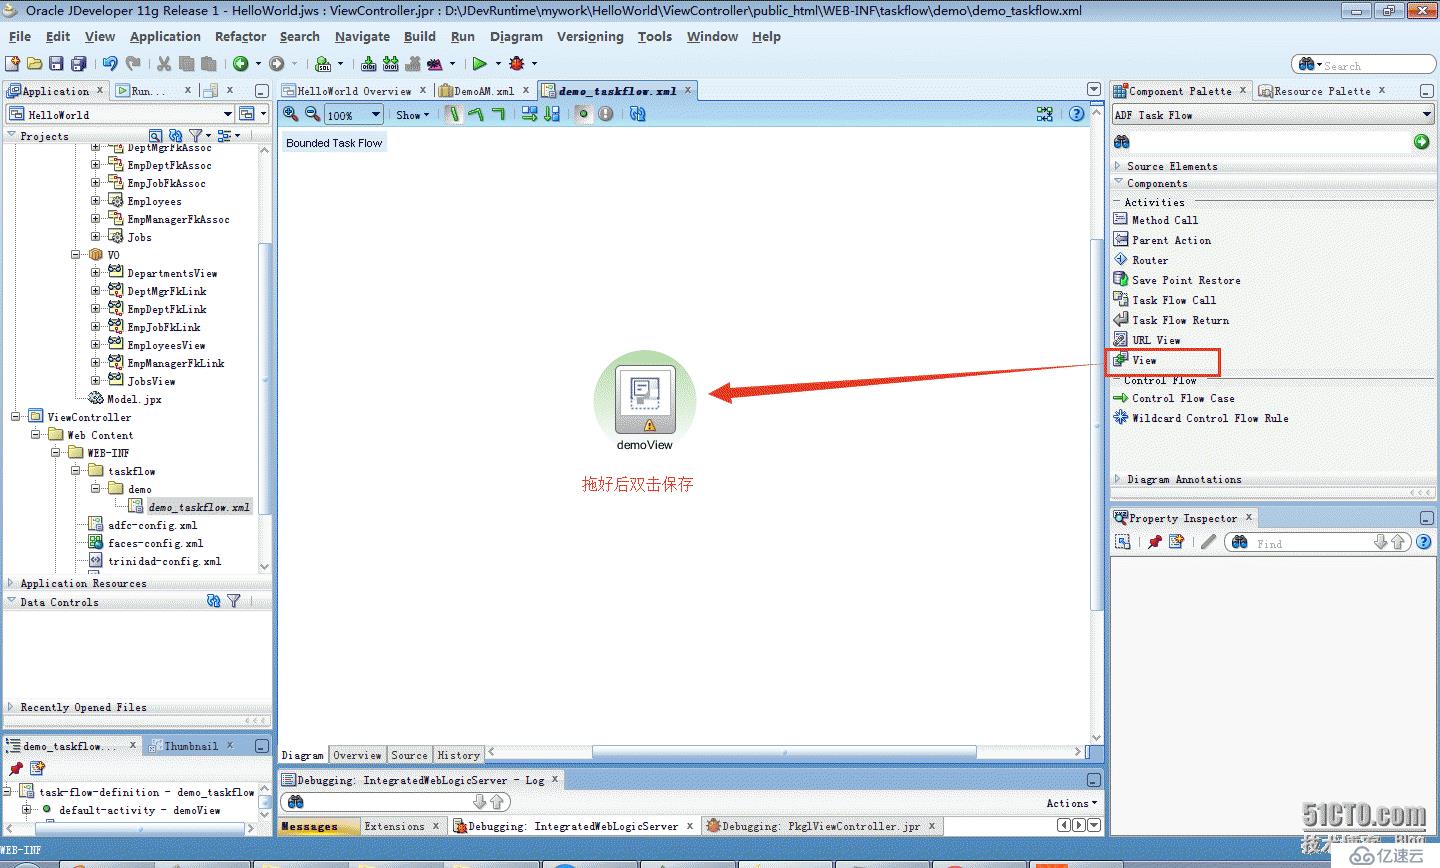Click the Save toolbar icon
Image resolution: width=1440 pixels, height=868 pixels.
pos(57,64)
